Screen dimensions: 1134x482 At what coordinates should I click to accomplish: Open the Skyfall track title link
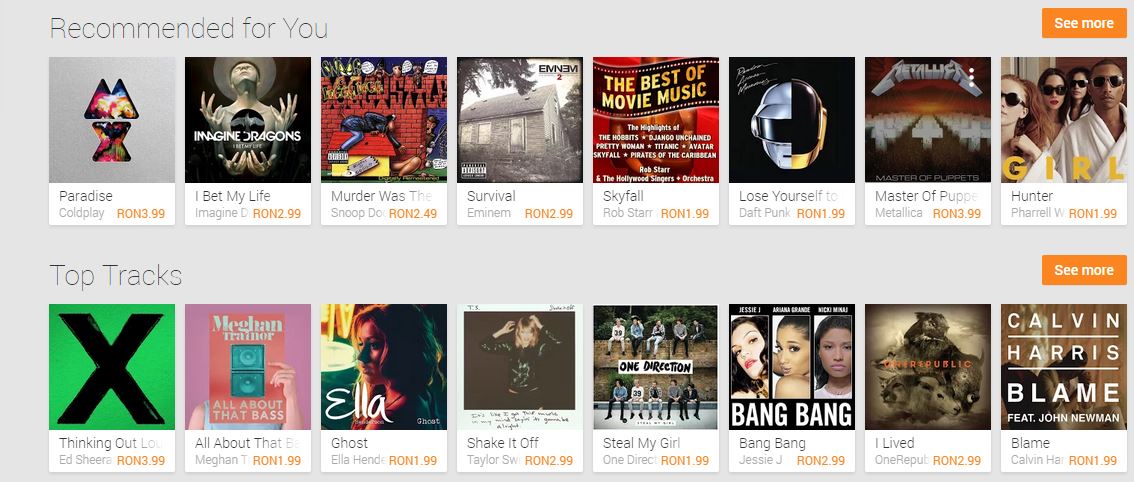pyautogui.click(x=623, y=196)
